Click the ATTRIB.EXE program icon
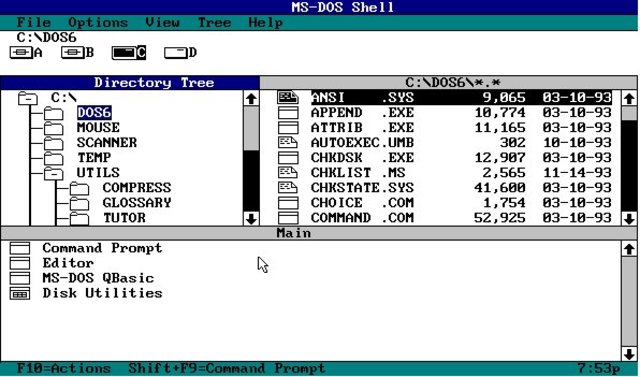640x377 pixels. coord(288,128)
